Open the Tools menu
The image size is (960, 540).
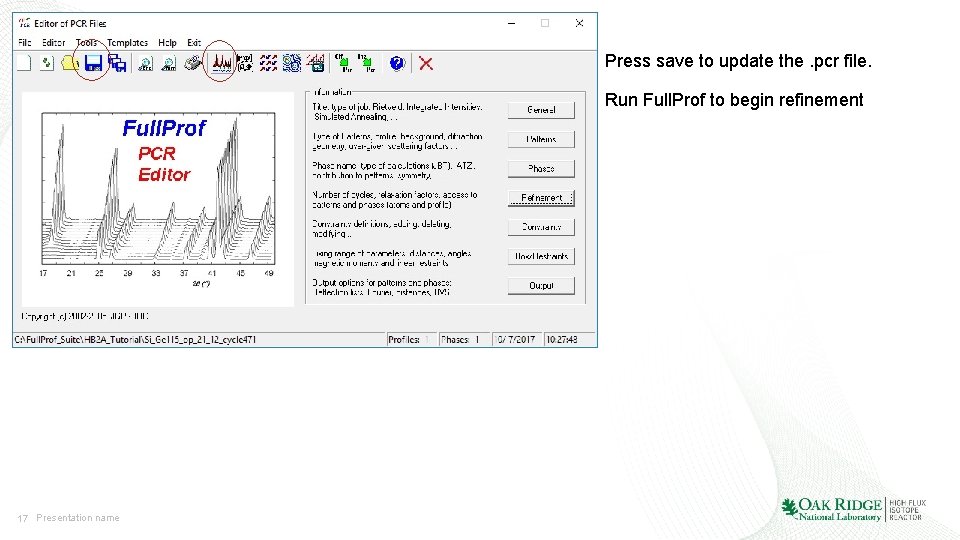coord(86,43)
